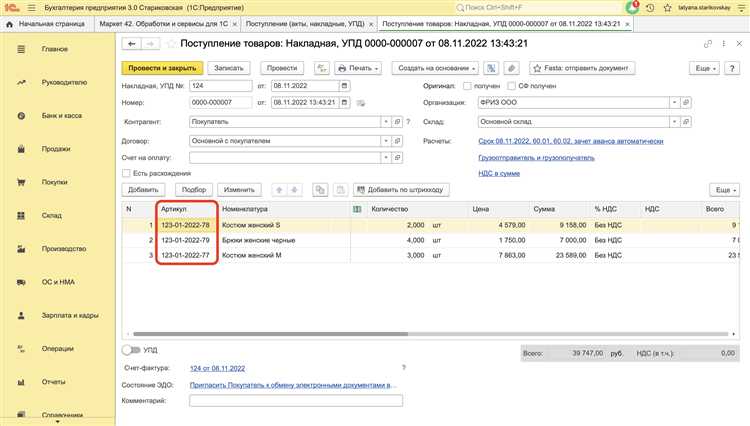
Task: Open the Создать на основании dropdown
Action: [435, 68]
